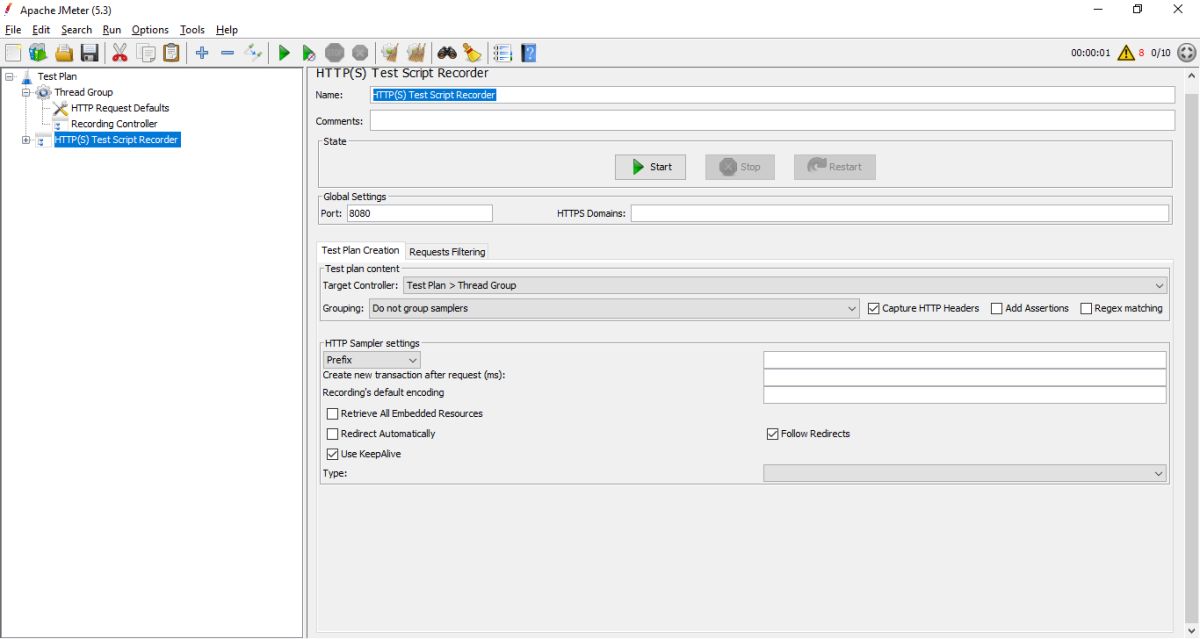The width and height of the screenshot is (1200, 639).
Task: Save the test plan with floppy icon
Action: pyautogui.click(x=90, y=53)
